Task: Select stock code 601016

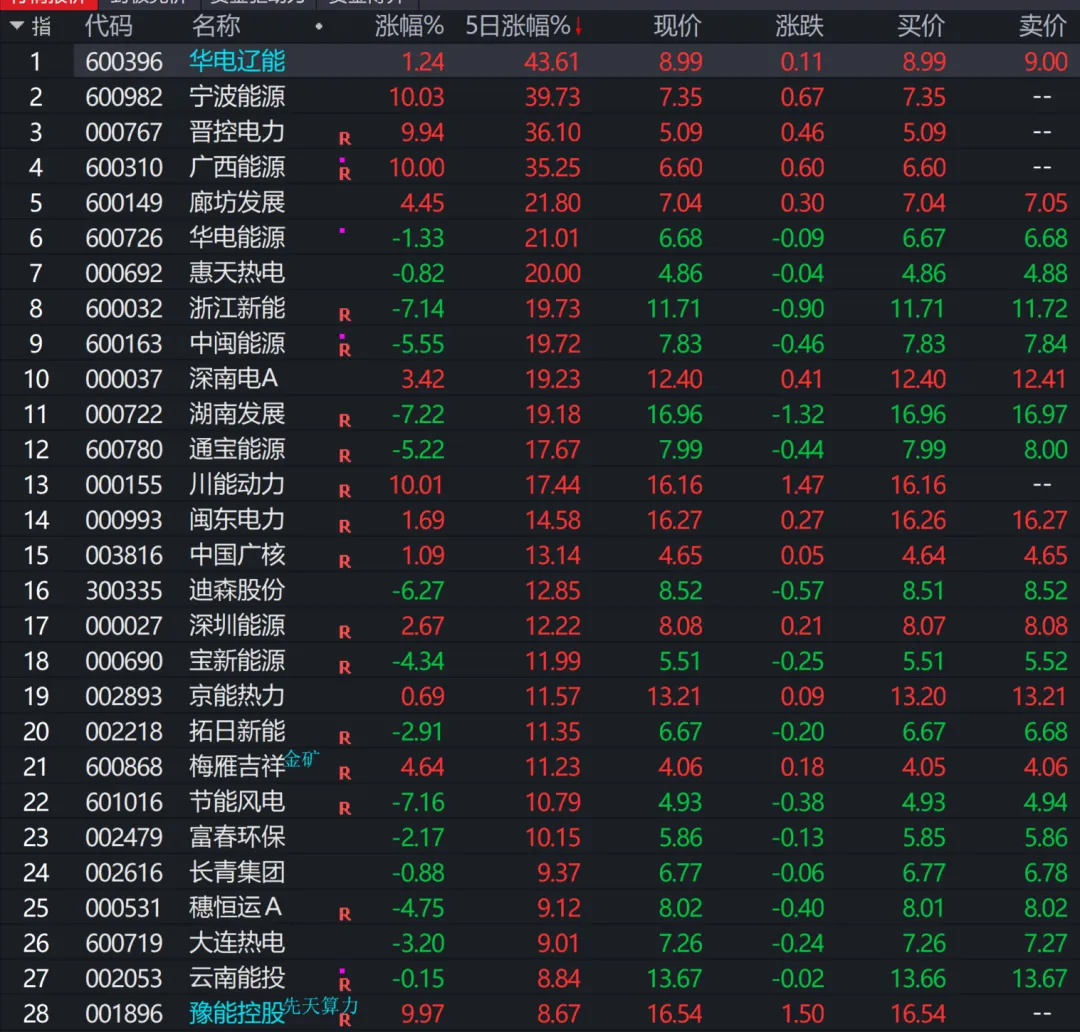Action: [x=124, y=803]
